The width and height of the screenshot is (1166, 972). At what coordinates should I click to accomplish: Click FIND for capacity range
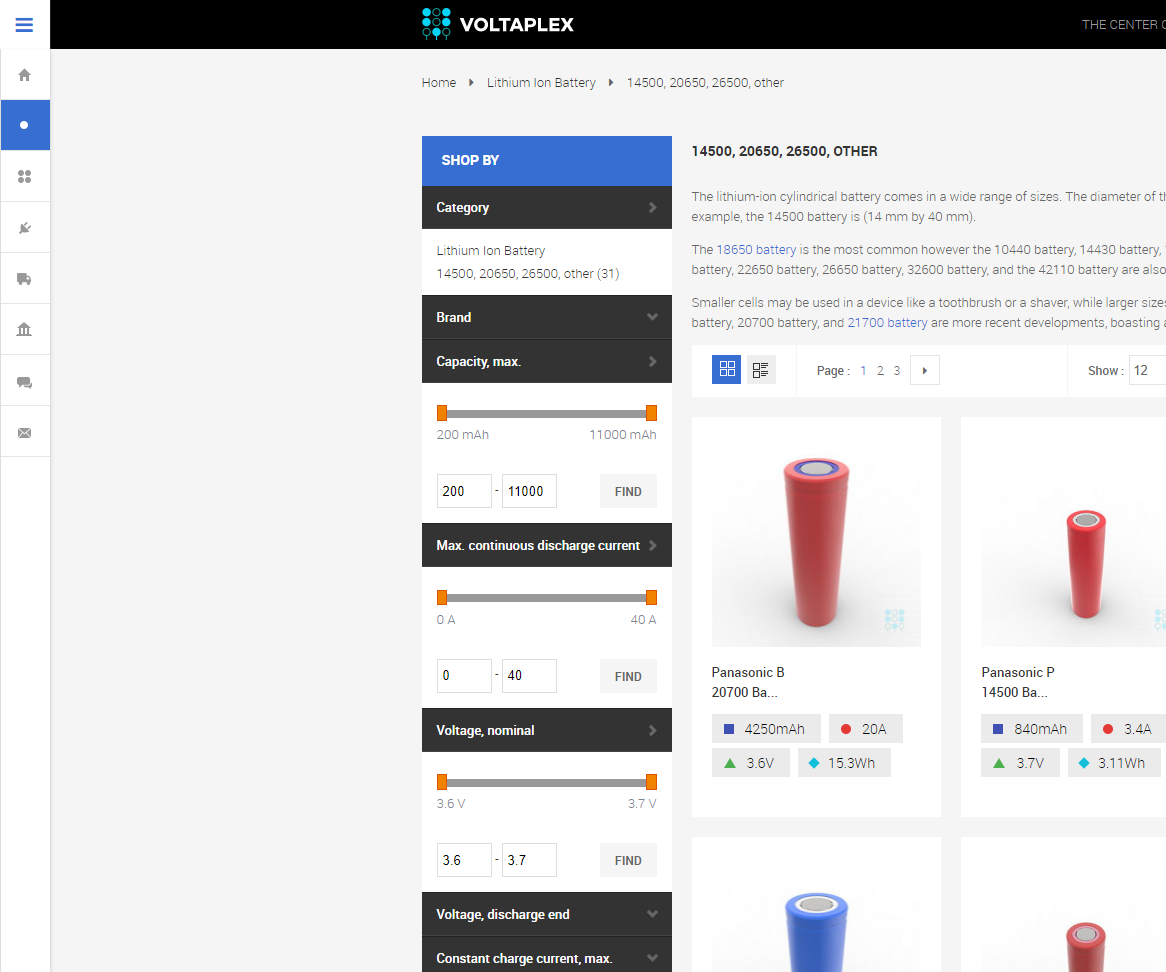pos(628,491)
